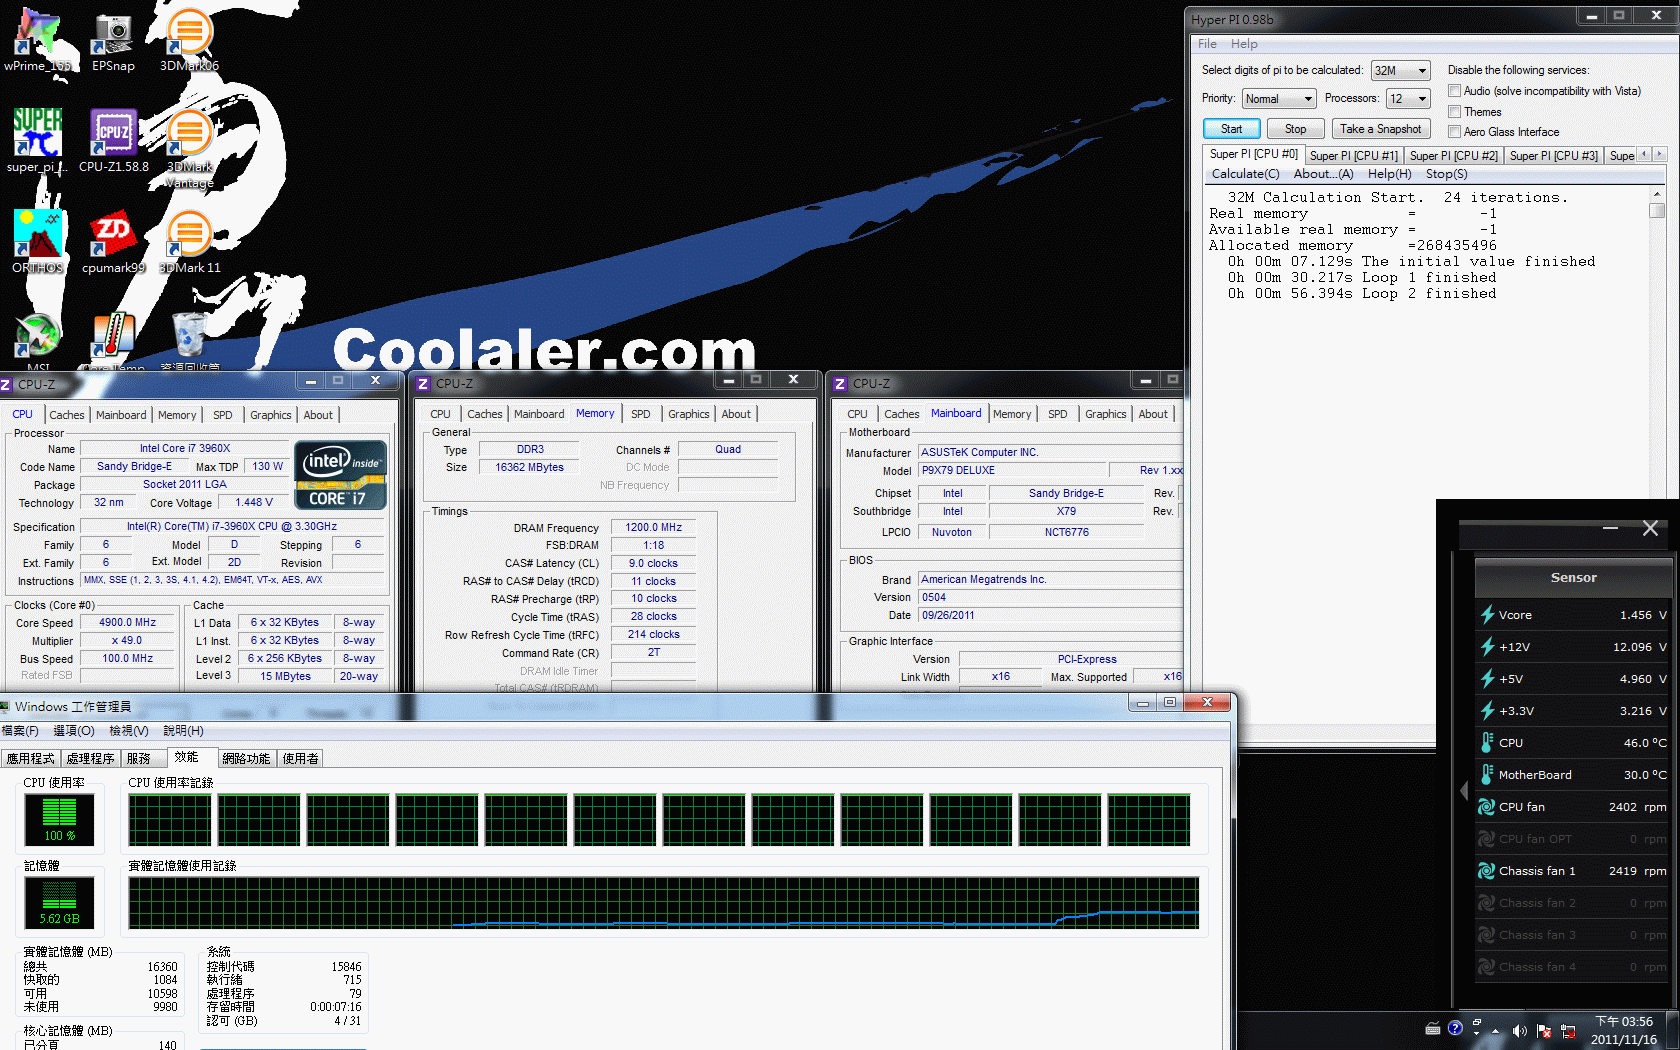Click the CPU fan sensor icon
The height and width of the screenshot is (1050, 1680).
[1487, 807]
